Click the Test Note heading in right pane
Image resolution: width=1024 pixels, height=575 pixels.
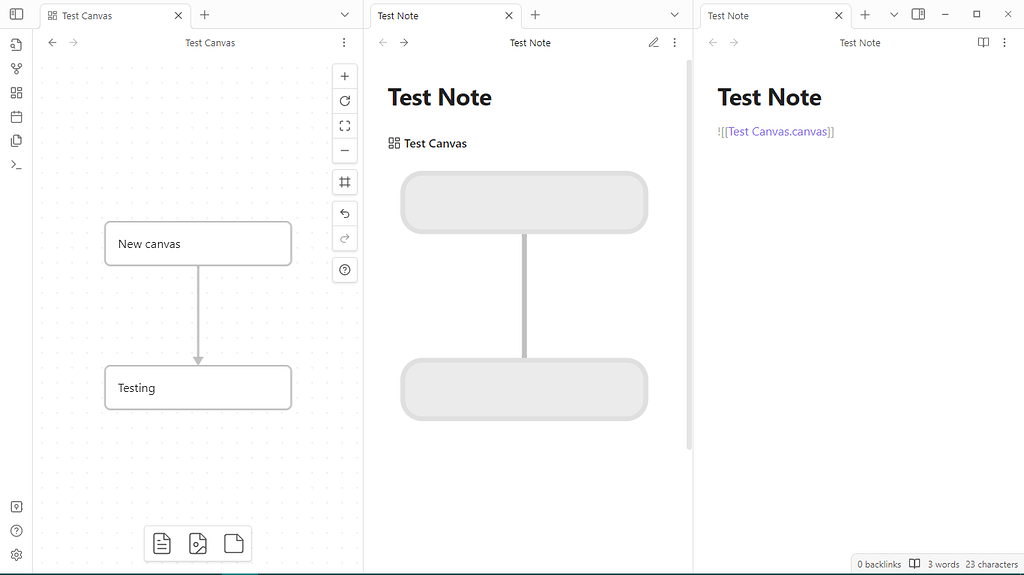(x=769, y=97)
